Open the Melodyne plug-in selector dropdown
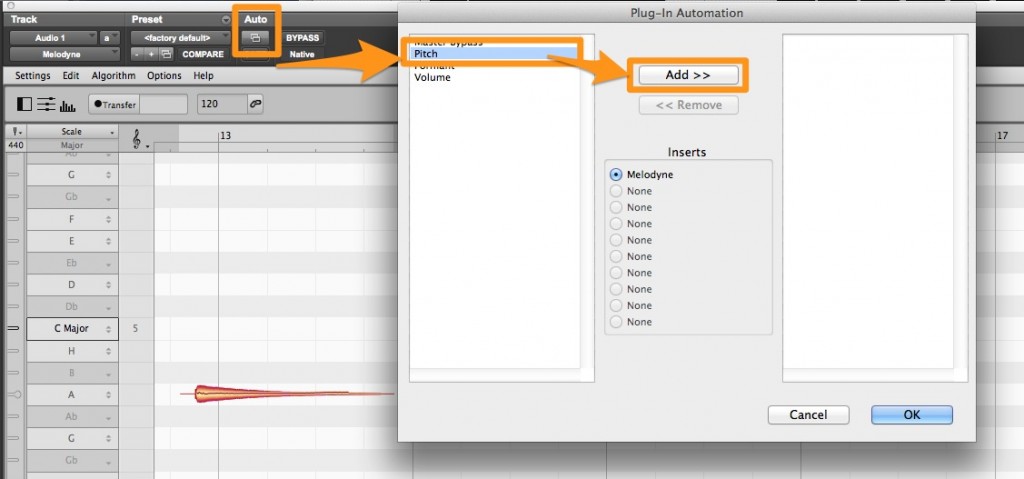Viewport: 1024px width, 479px height. 65,54
